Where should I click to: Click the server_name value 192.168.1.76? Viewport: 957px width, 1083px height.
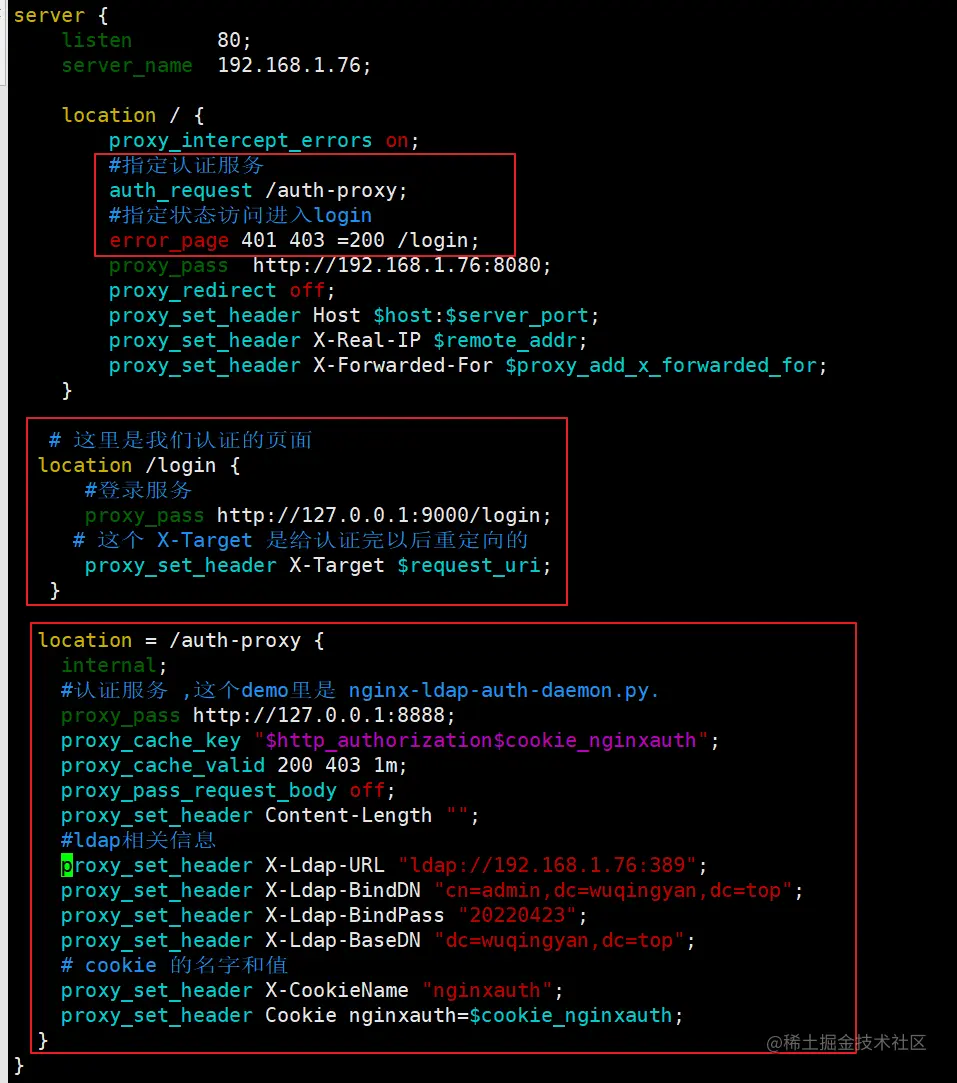[x=289, y=65]
